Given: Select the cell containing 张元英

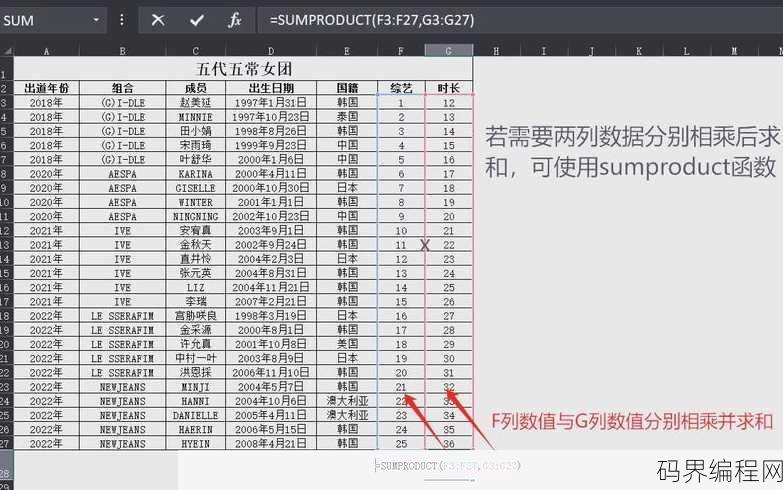Looking at the screenshot, I should pyautogui.click(x=195, y=273).
